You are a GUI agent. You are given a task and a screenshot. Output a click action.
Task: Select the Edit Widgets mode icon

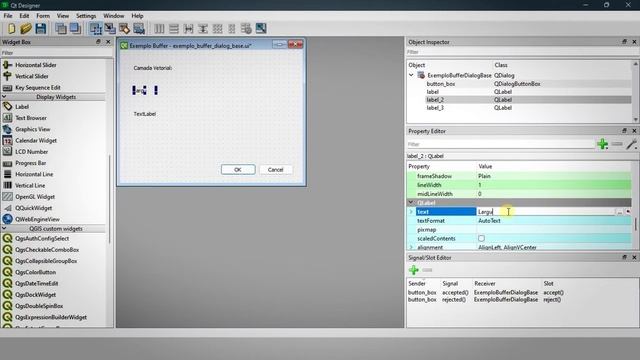tap(96, 28)
